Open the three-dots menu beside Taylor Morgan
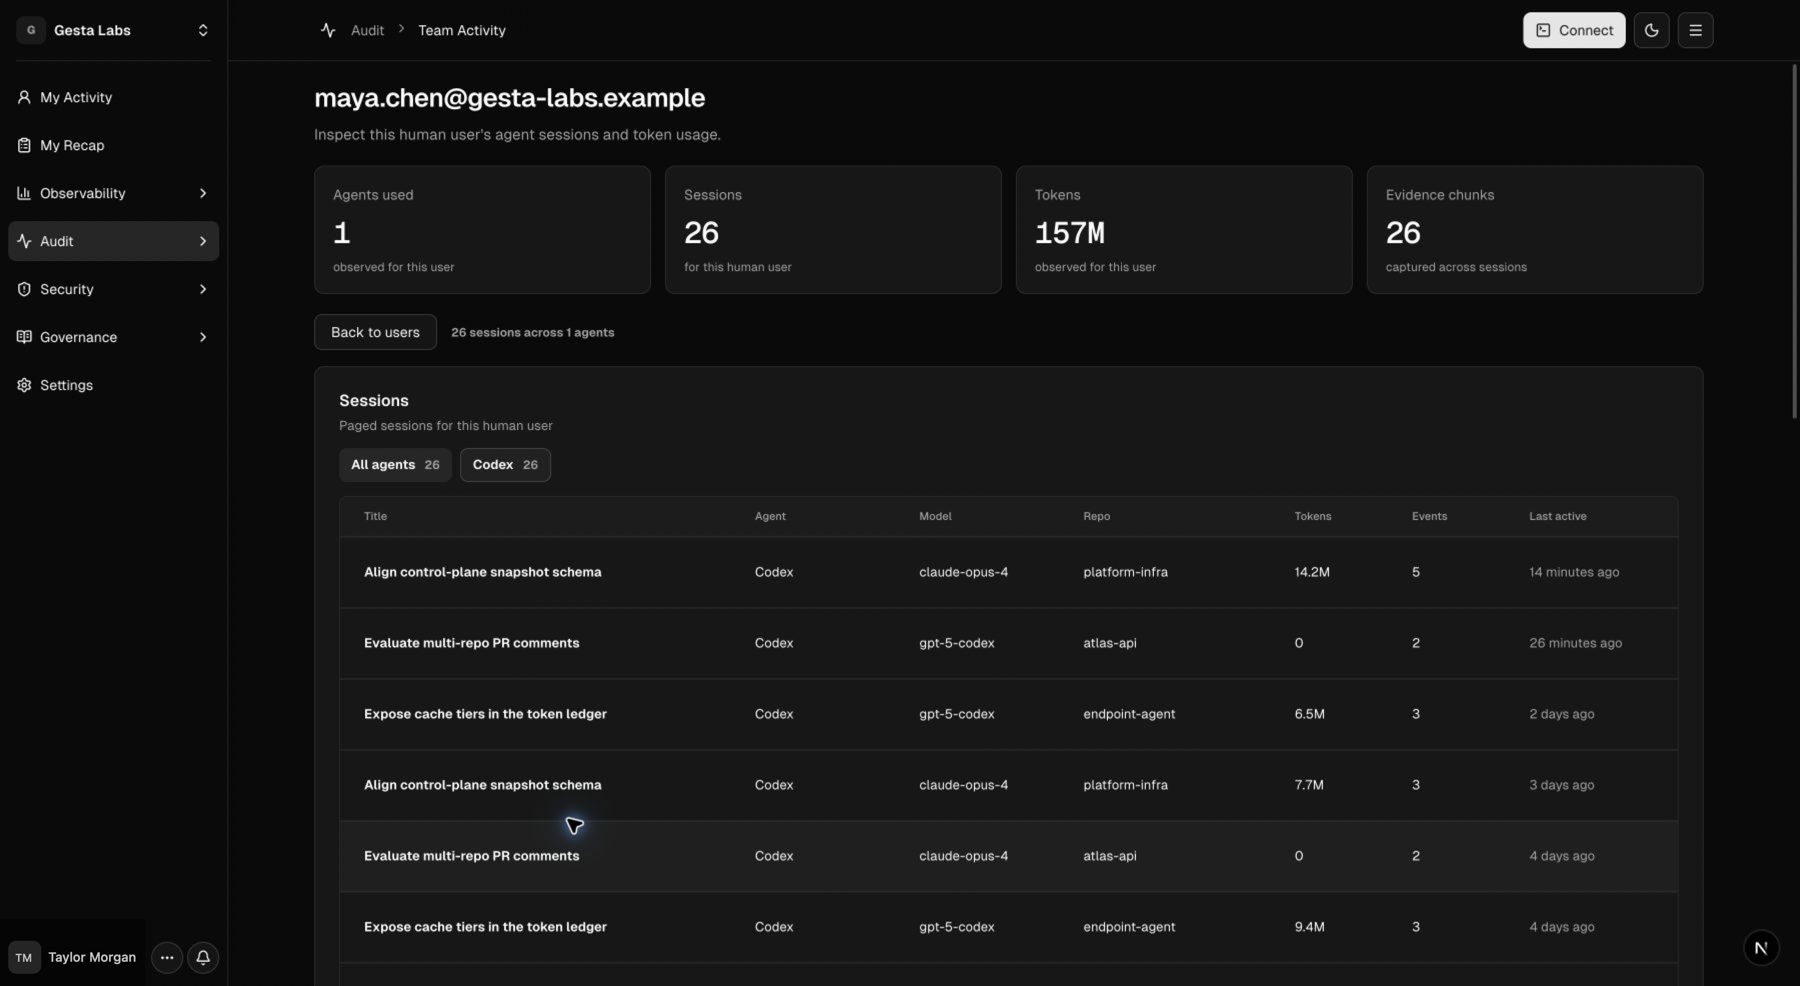This screenshot has width=1800, height=986. tap(167, 957)
